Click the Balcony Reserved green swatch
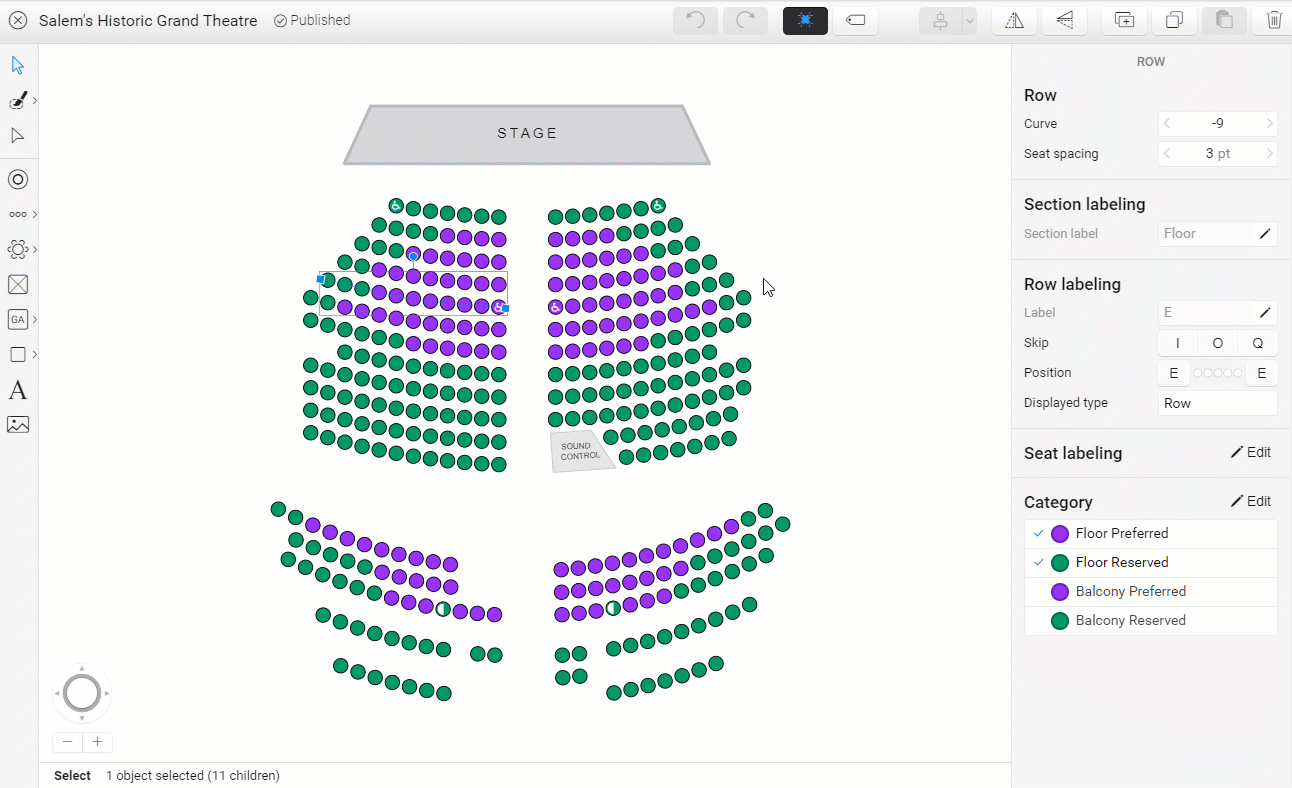The height and width of the screenshot is (788, 1292). 1060,621
